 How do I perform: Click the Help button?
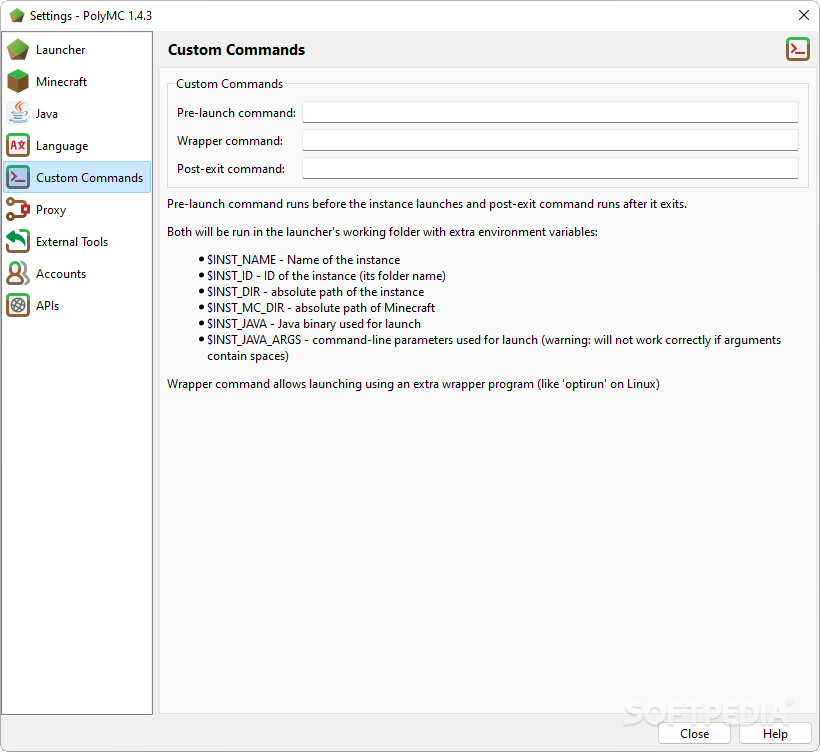tap(775, 734)
